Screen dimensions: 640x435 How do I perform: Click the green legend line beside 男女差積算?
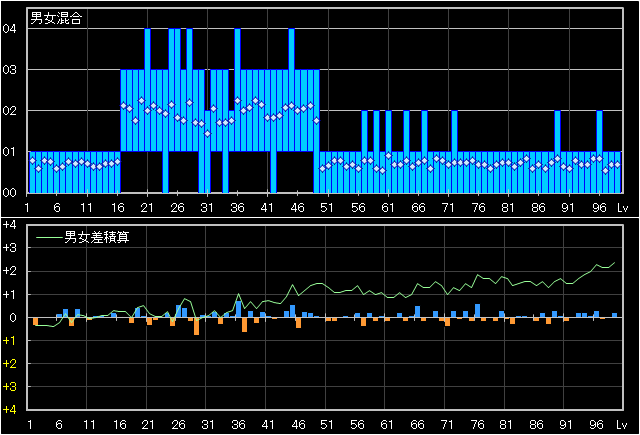point(50,237)
